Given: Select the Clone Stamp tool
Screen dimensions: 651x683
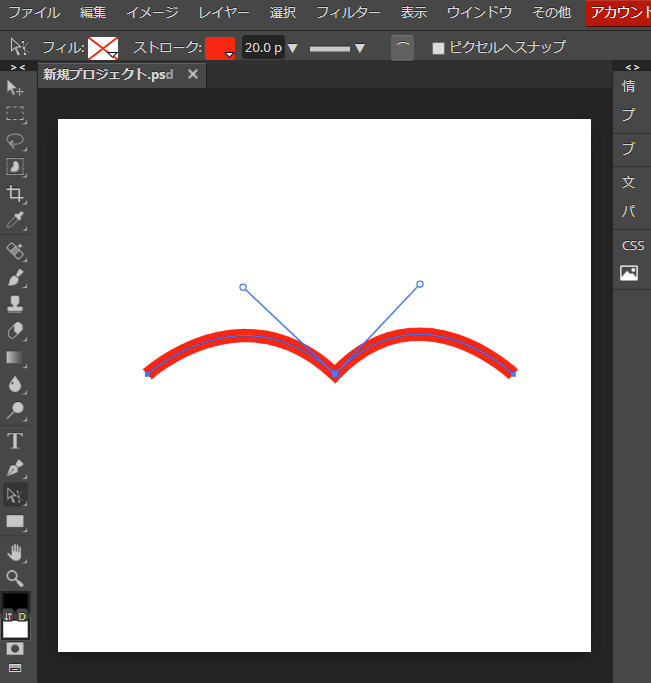Looking at the screenshot, I should tap(15, 304).
